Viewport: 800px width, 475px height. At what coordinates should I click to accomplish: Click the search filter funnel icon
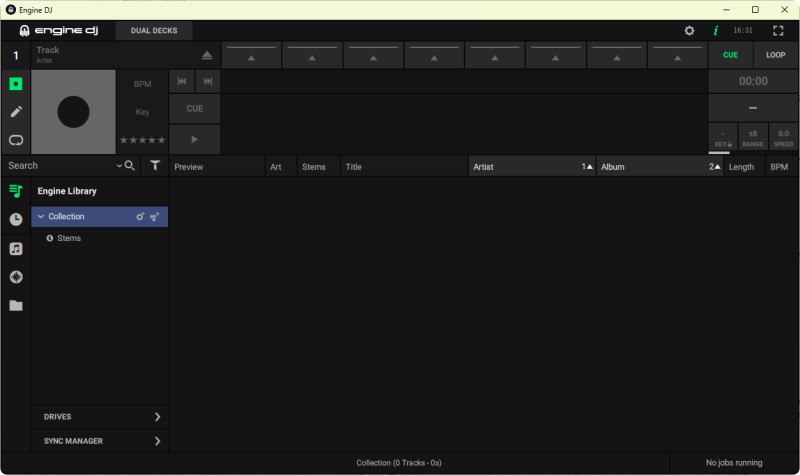point(155,166)
